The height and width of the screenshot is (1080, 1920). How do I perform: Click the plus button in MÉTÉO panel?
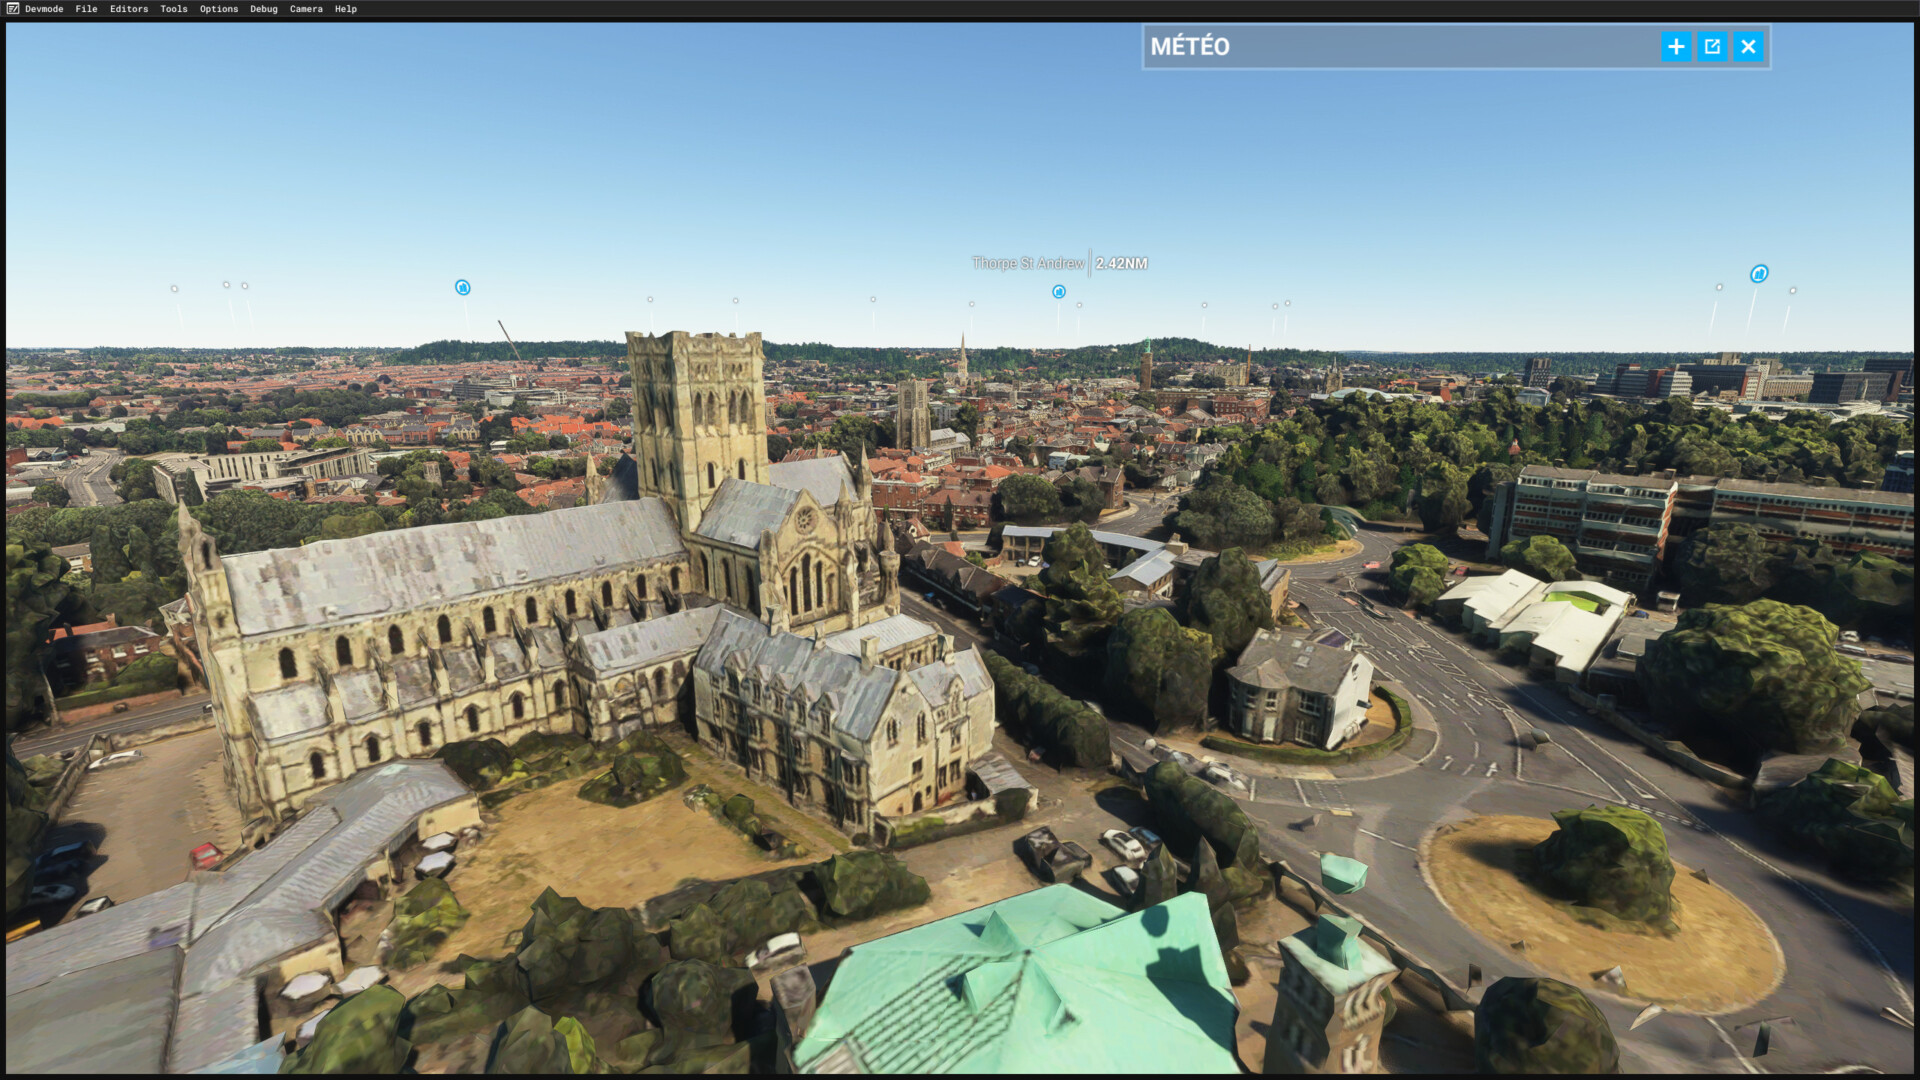click(x=1676, y=47)
